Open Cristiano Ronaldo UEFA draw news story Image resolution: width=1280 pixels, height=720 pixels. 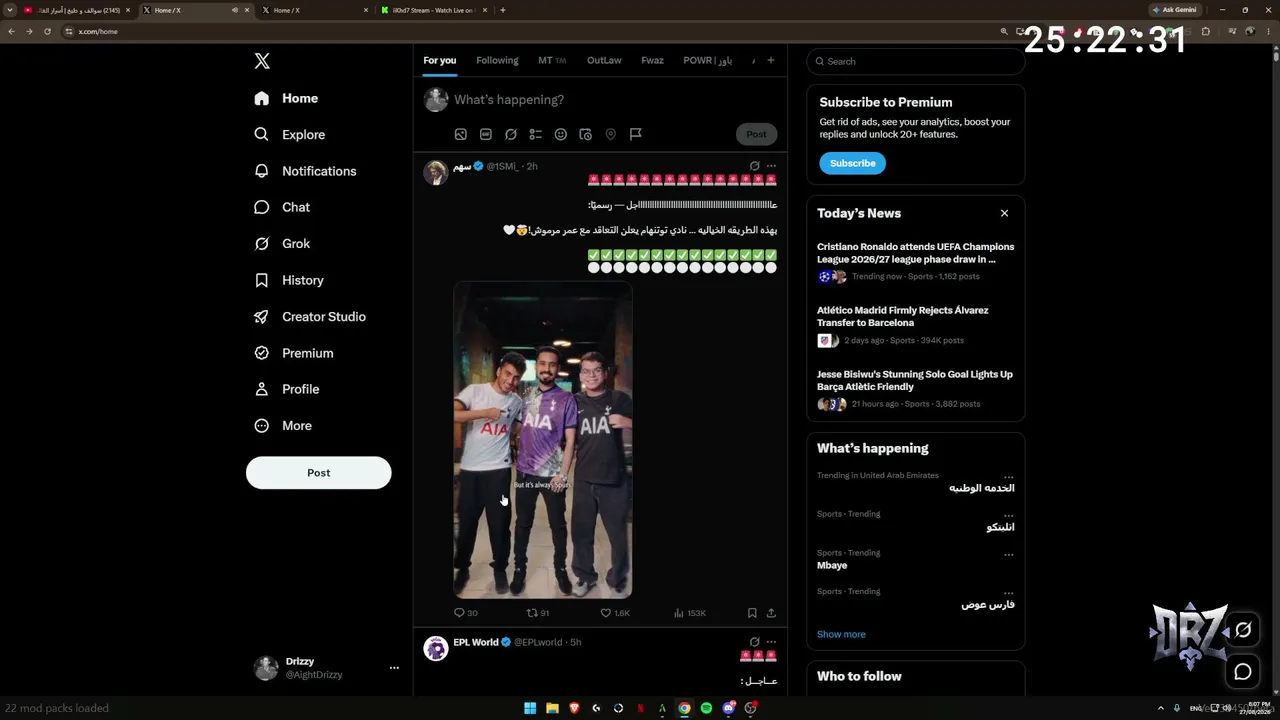[x=916, y=262]
